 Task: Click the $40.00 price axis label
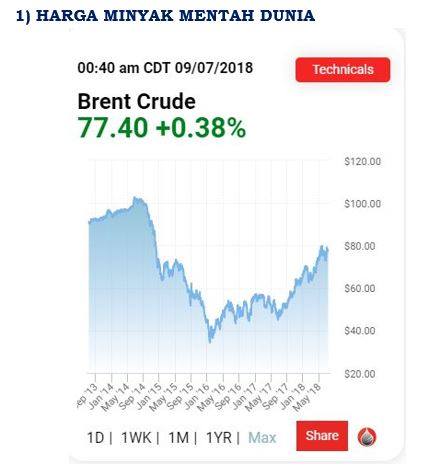click(360, 331)
